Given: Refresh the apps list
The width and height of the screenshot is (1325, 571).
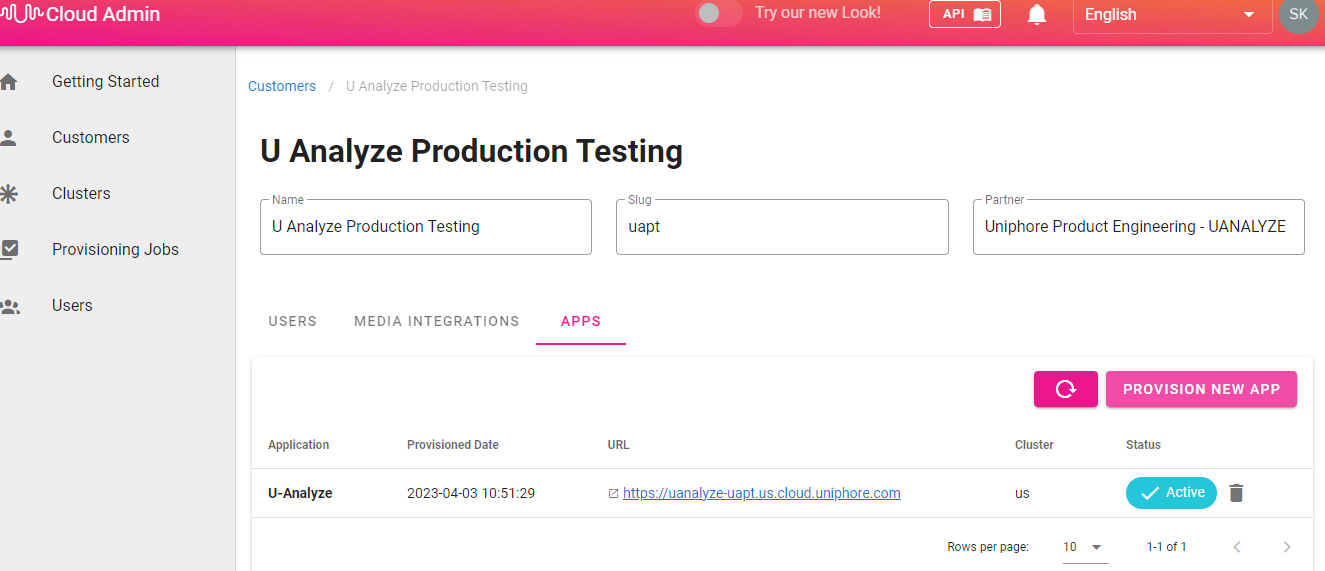Looking at the screenshot, I should point(1066,389).
